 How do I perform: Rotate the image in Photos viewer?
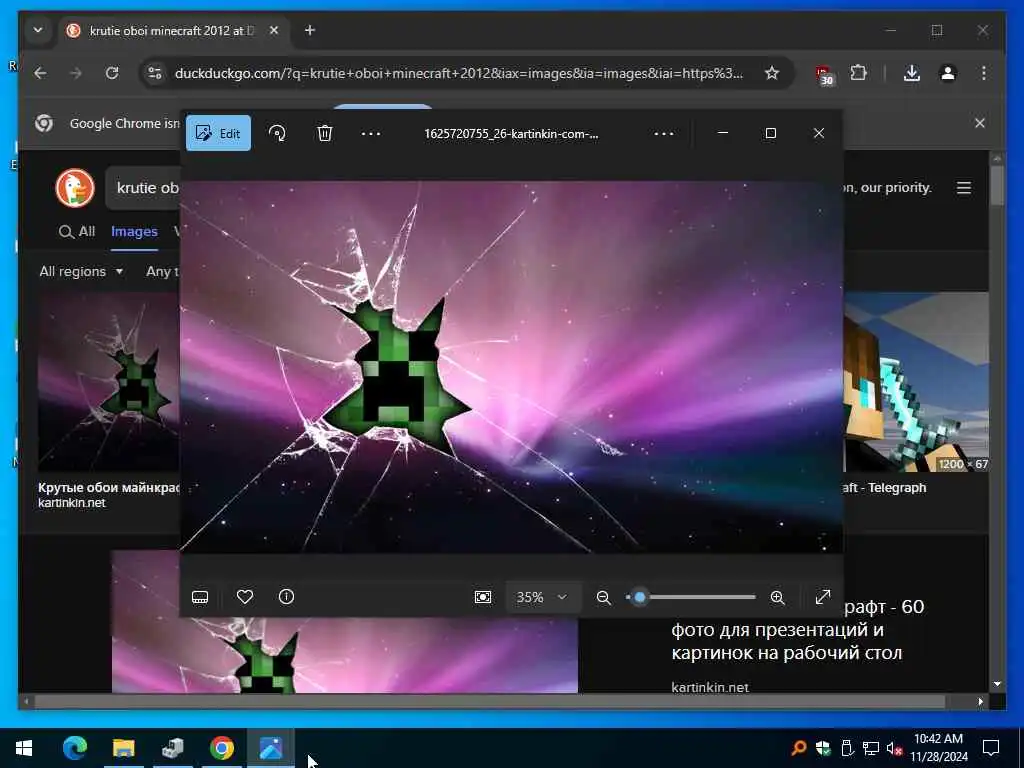pyautogui.click(x=277, y=133)
